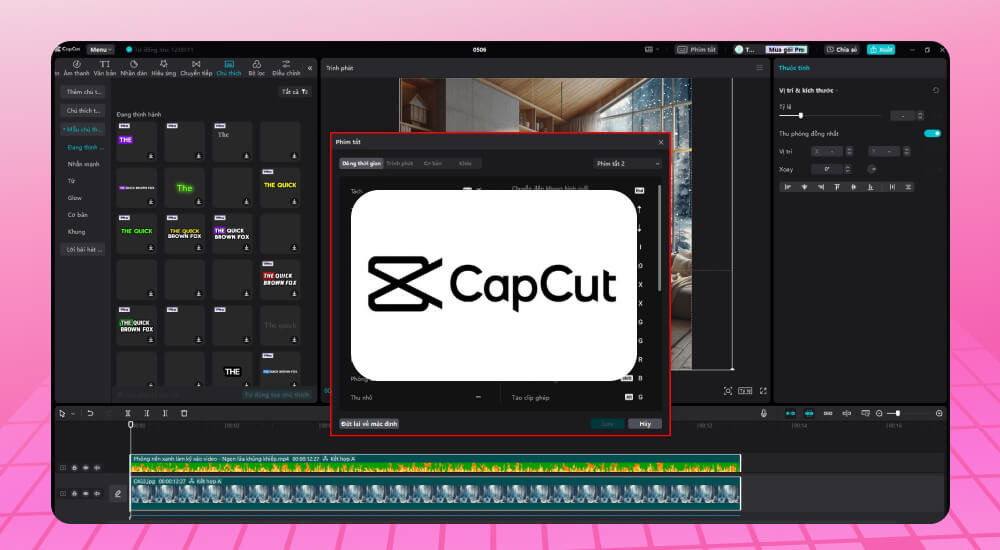Click Hủy cancel button in dialog
Viewport: 1000px width, 550px height.
[645, 424]
